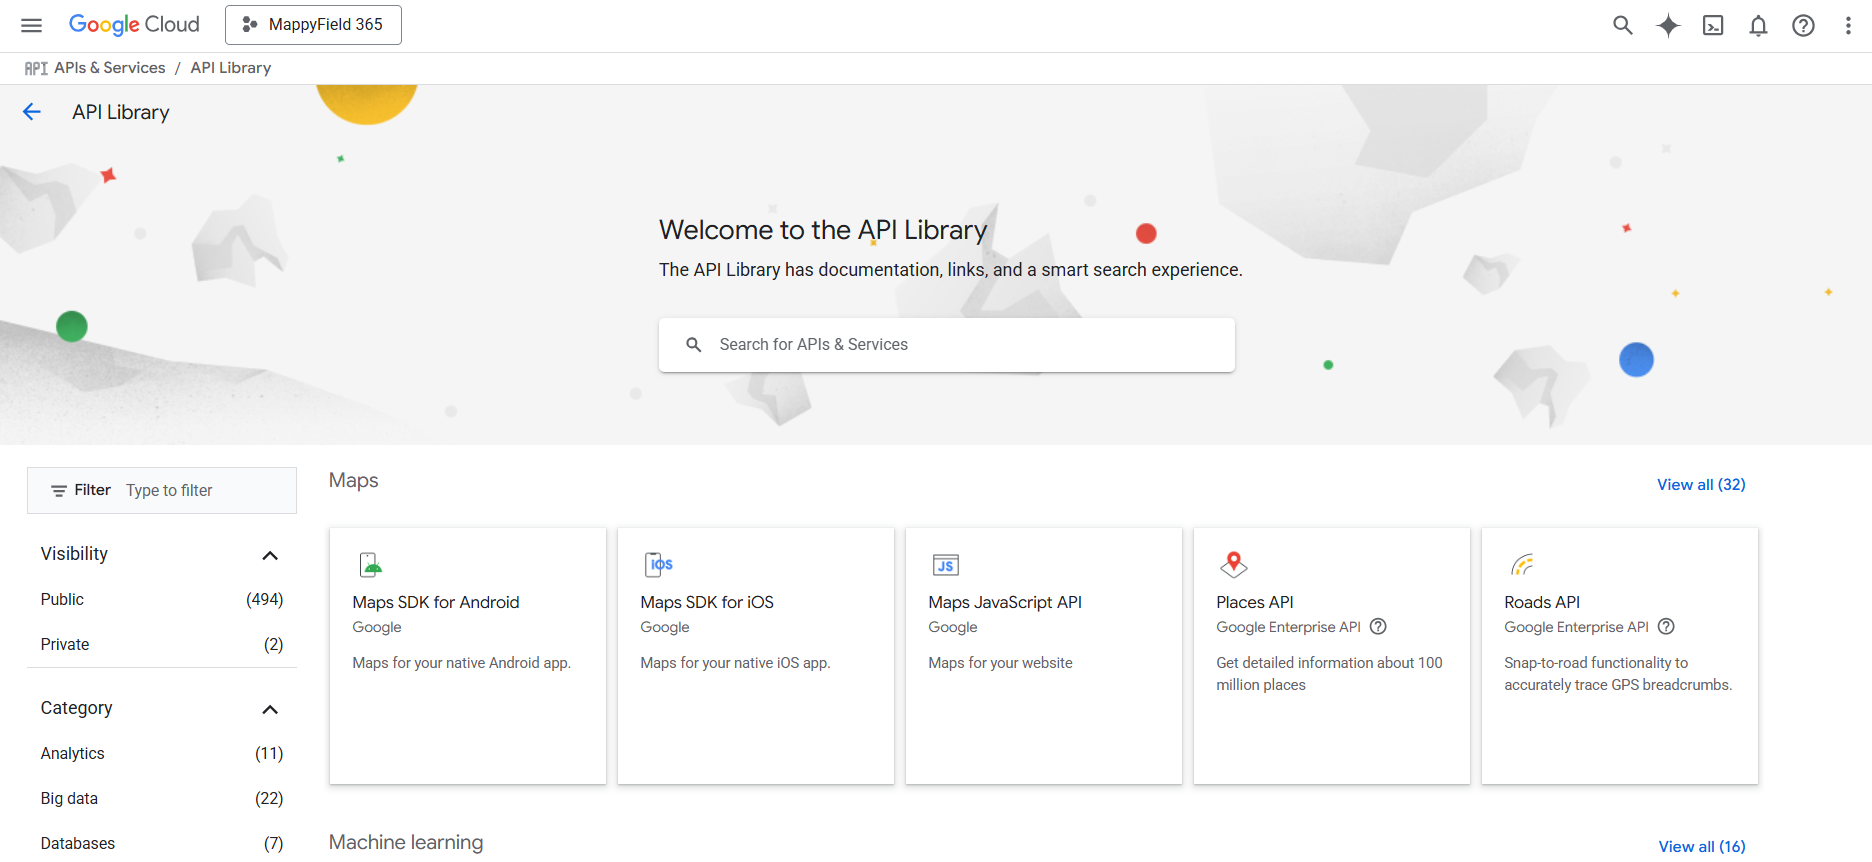The image size is (1872, 862).
Task: Open the main navigation hamburger menu
Action: point(31,25)
